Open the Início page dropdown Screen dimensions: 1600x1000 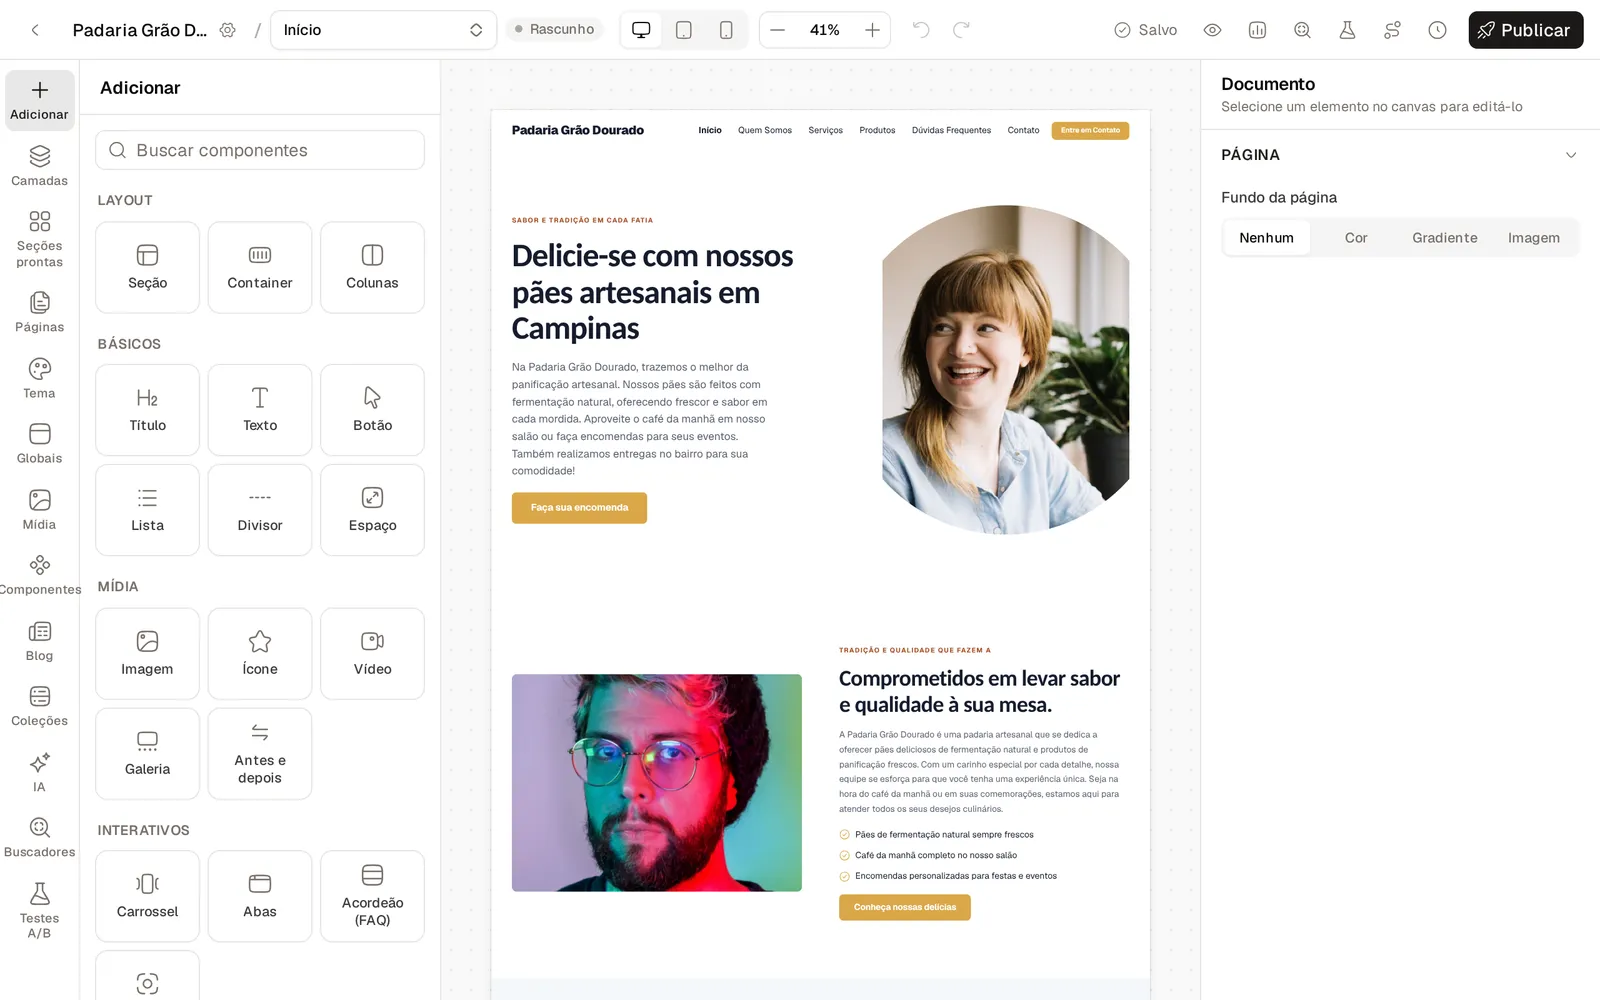[383, 30]
